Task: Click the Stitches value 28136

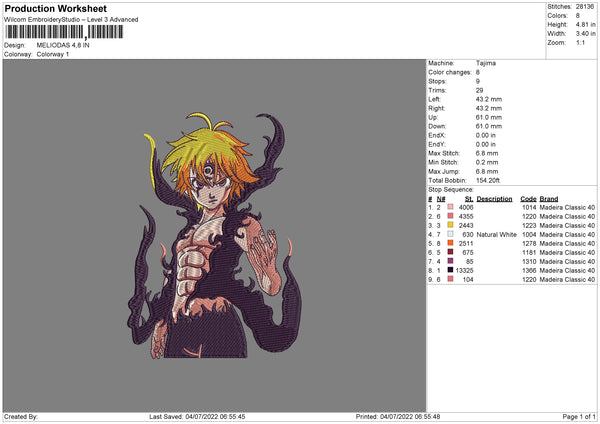Action: [x=585, y=7]
